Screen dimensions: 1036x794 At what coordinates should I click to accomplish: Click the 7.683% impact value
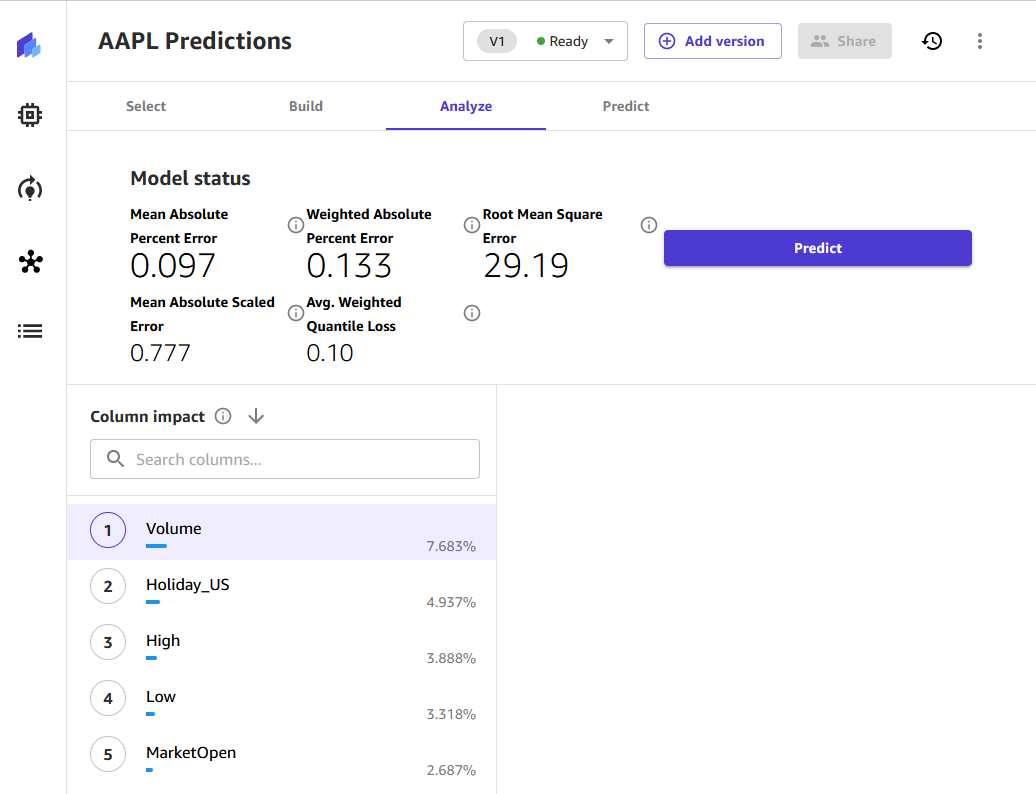coord(451,546)
